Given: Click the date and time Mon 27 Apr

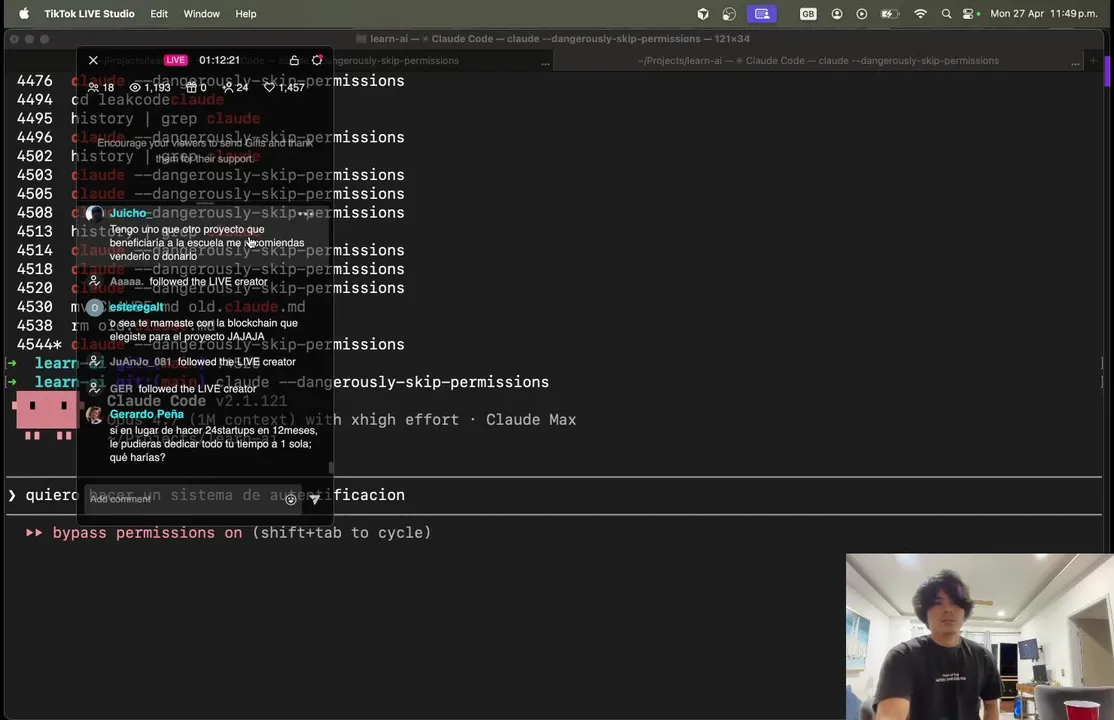Looking at the screenshot, I should click(x=1044, y=14).
